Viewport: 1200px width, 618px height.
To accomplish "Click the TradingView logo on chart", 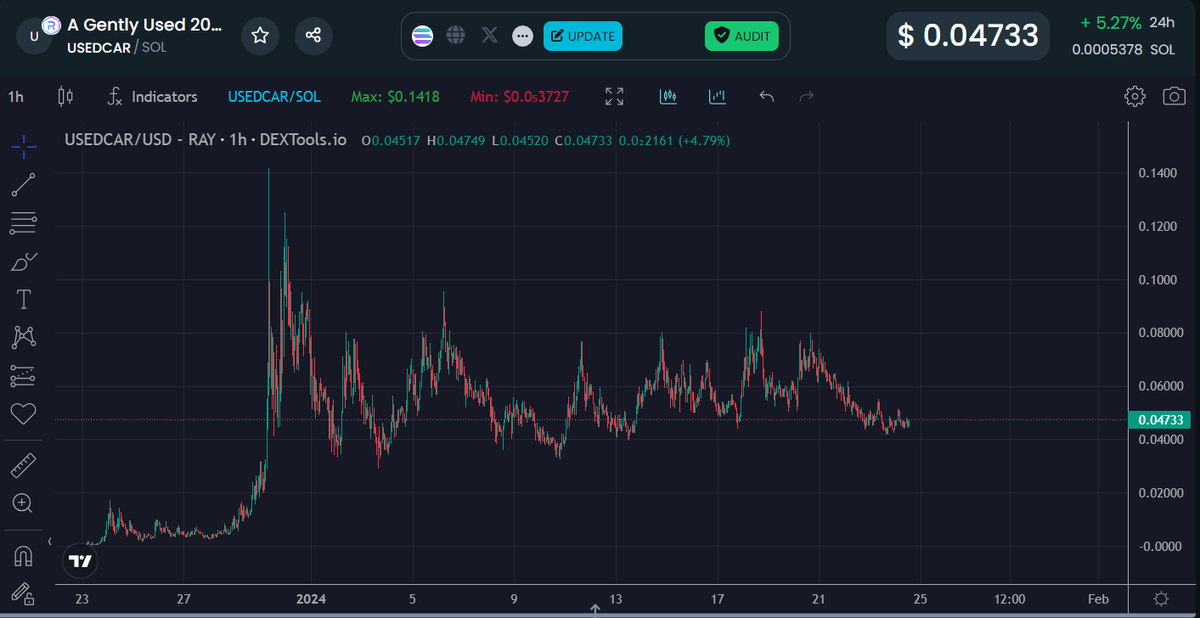I will [80, 561].
